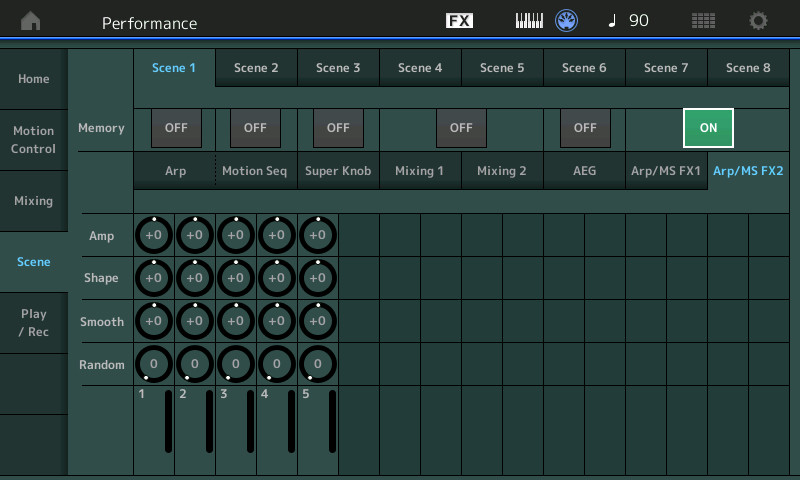Toggle AEG memory switch on
The image size is (800, 480).
585,128
